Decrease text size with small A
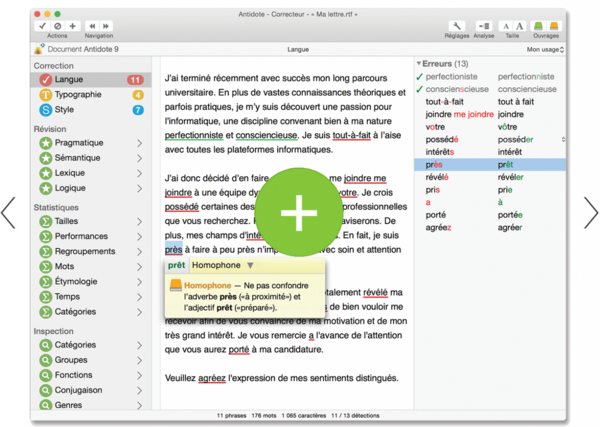 [x=506, y=26]
